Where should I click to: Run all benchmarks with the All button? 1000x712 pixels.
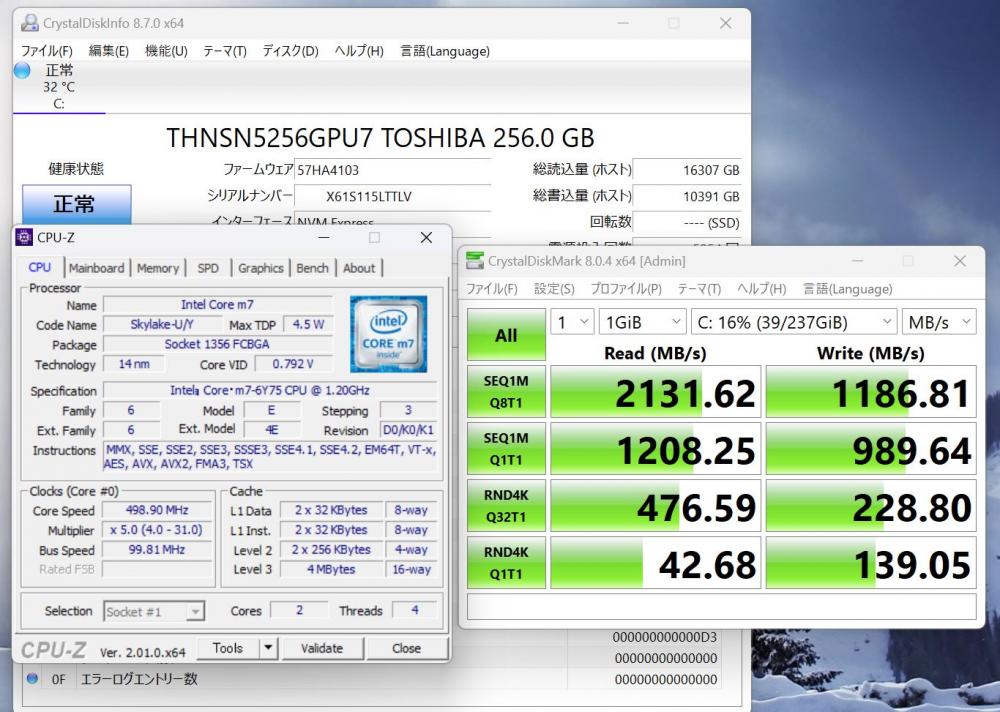click(506, 335)
